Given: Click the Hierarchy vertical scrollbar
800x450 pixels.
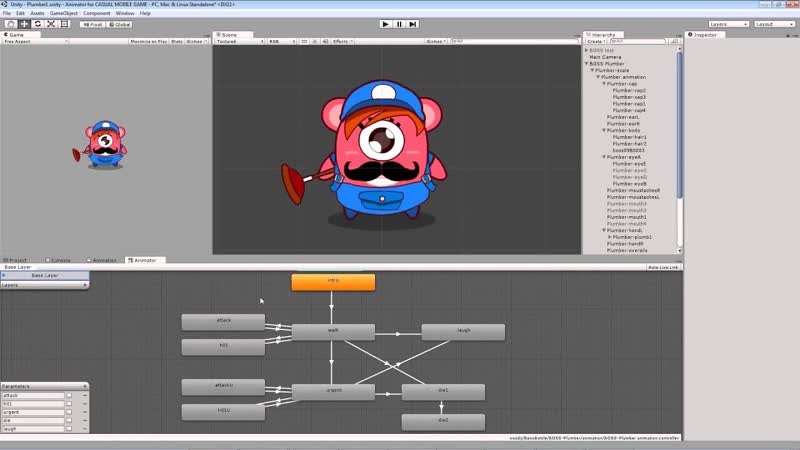Looking at the screenshot, I should tap(679, 124).
